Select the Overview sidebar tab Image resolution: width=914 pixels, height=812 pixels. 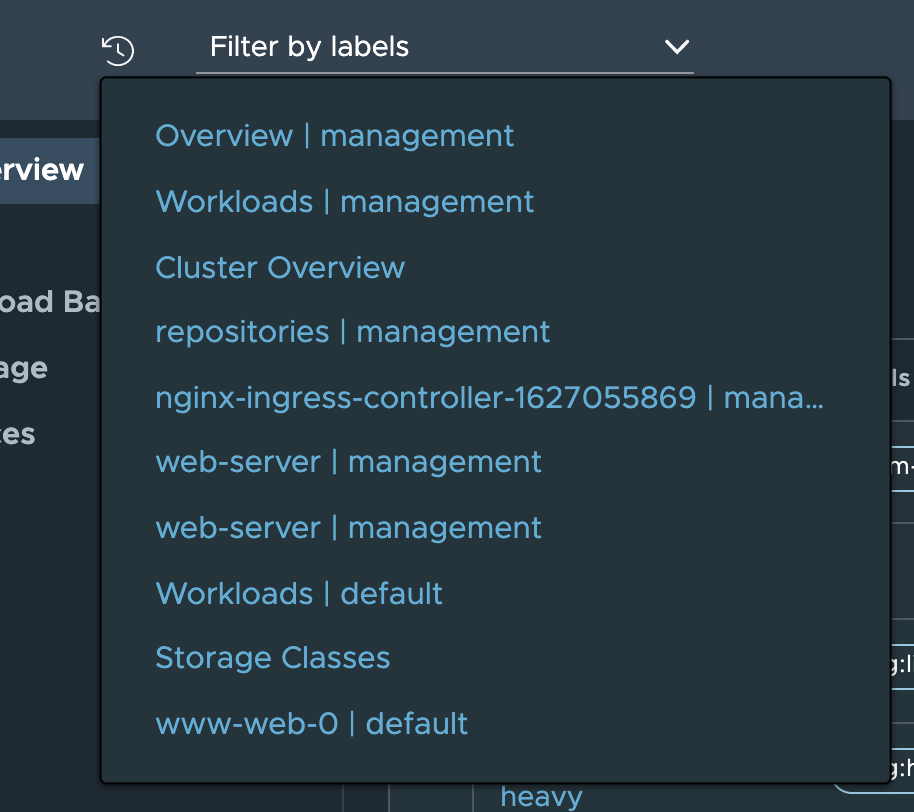point(45,170)
